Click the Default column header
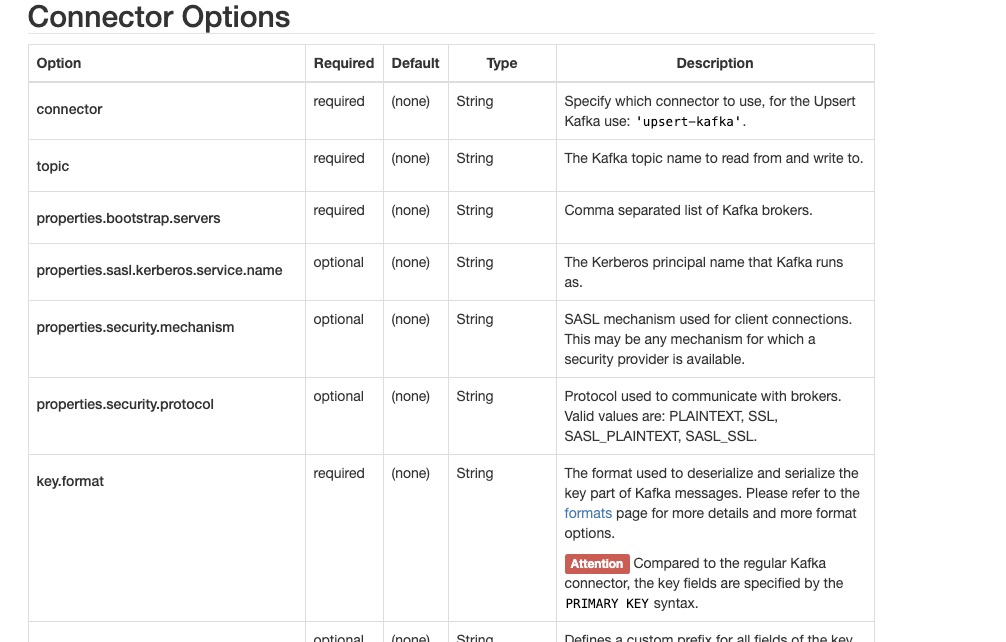 click(x=415, y=63)
